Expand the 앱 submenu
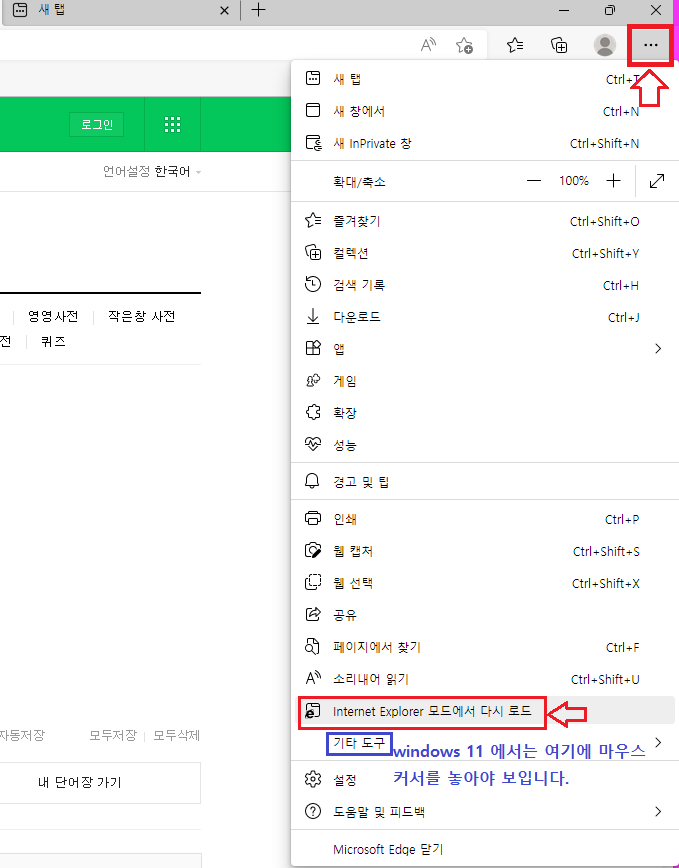The height and width of the screenshot is (868, 679). (483, 349)
